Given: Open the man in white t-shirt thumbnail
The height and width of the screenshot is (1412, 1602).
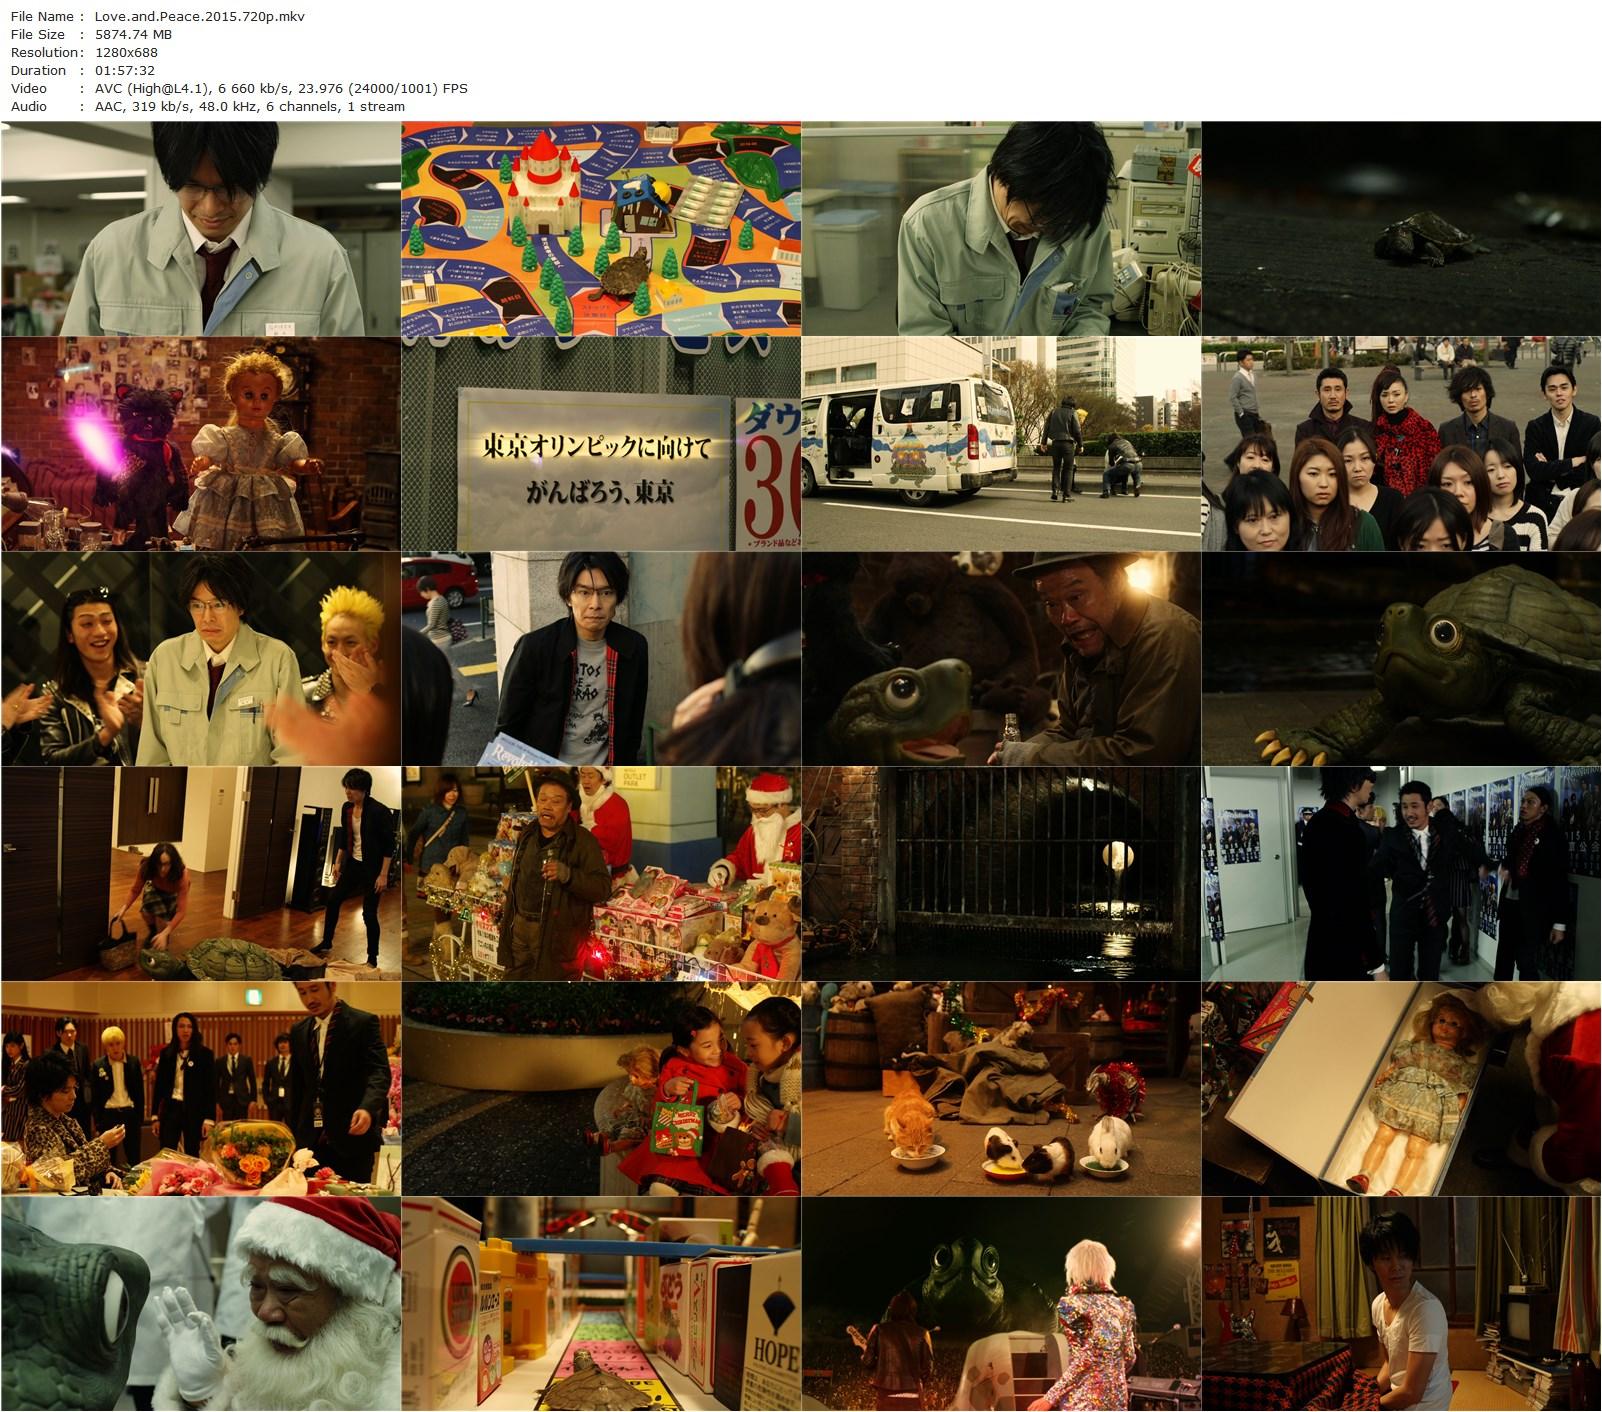Looking at the screenshot, I should tap(1400, 1304).
